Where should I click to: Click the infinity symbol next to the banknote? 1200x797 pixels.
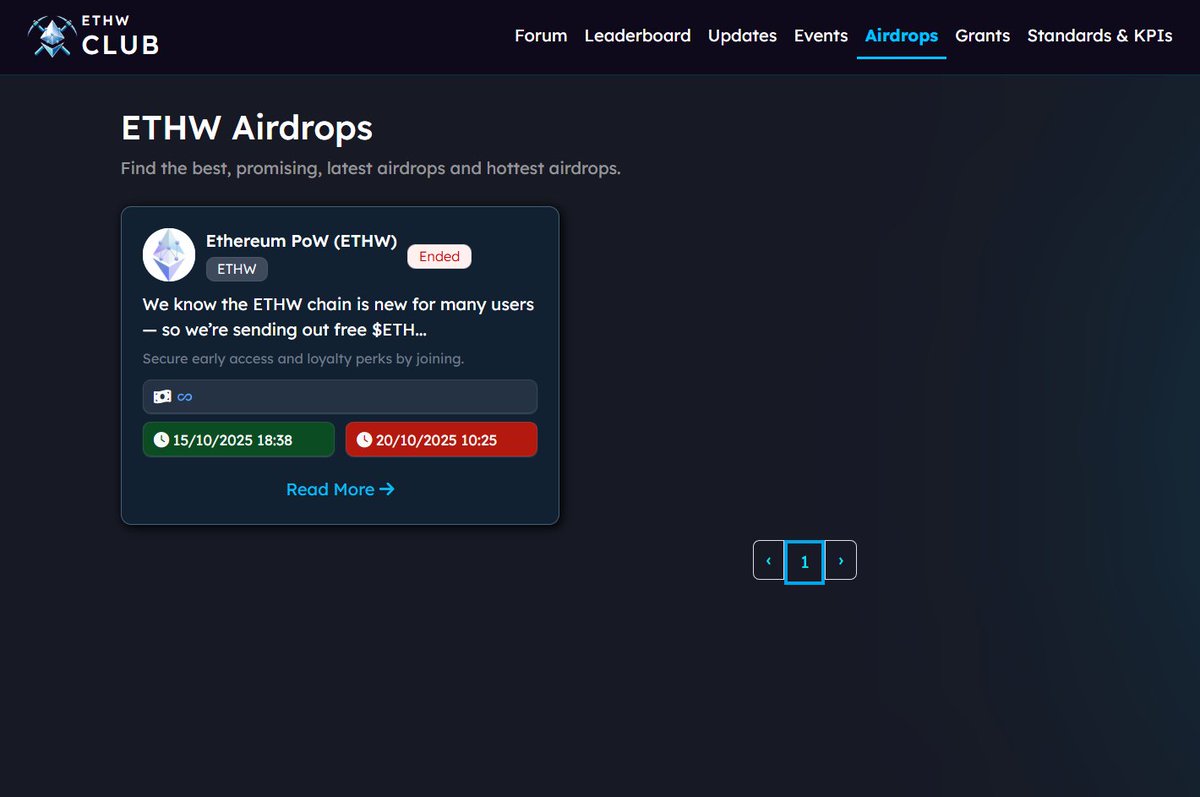pos(183,396)
